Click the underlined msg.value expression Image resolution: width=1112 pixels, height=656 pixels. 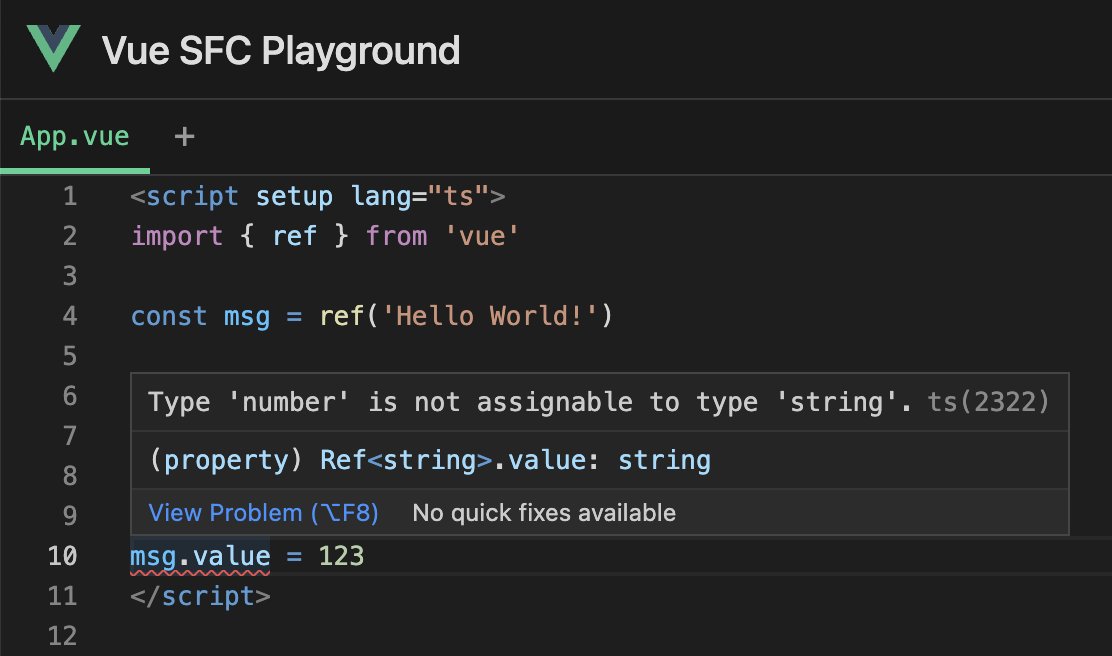tap(200, 556)
